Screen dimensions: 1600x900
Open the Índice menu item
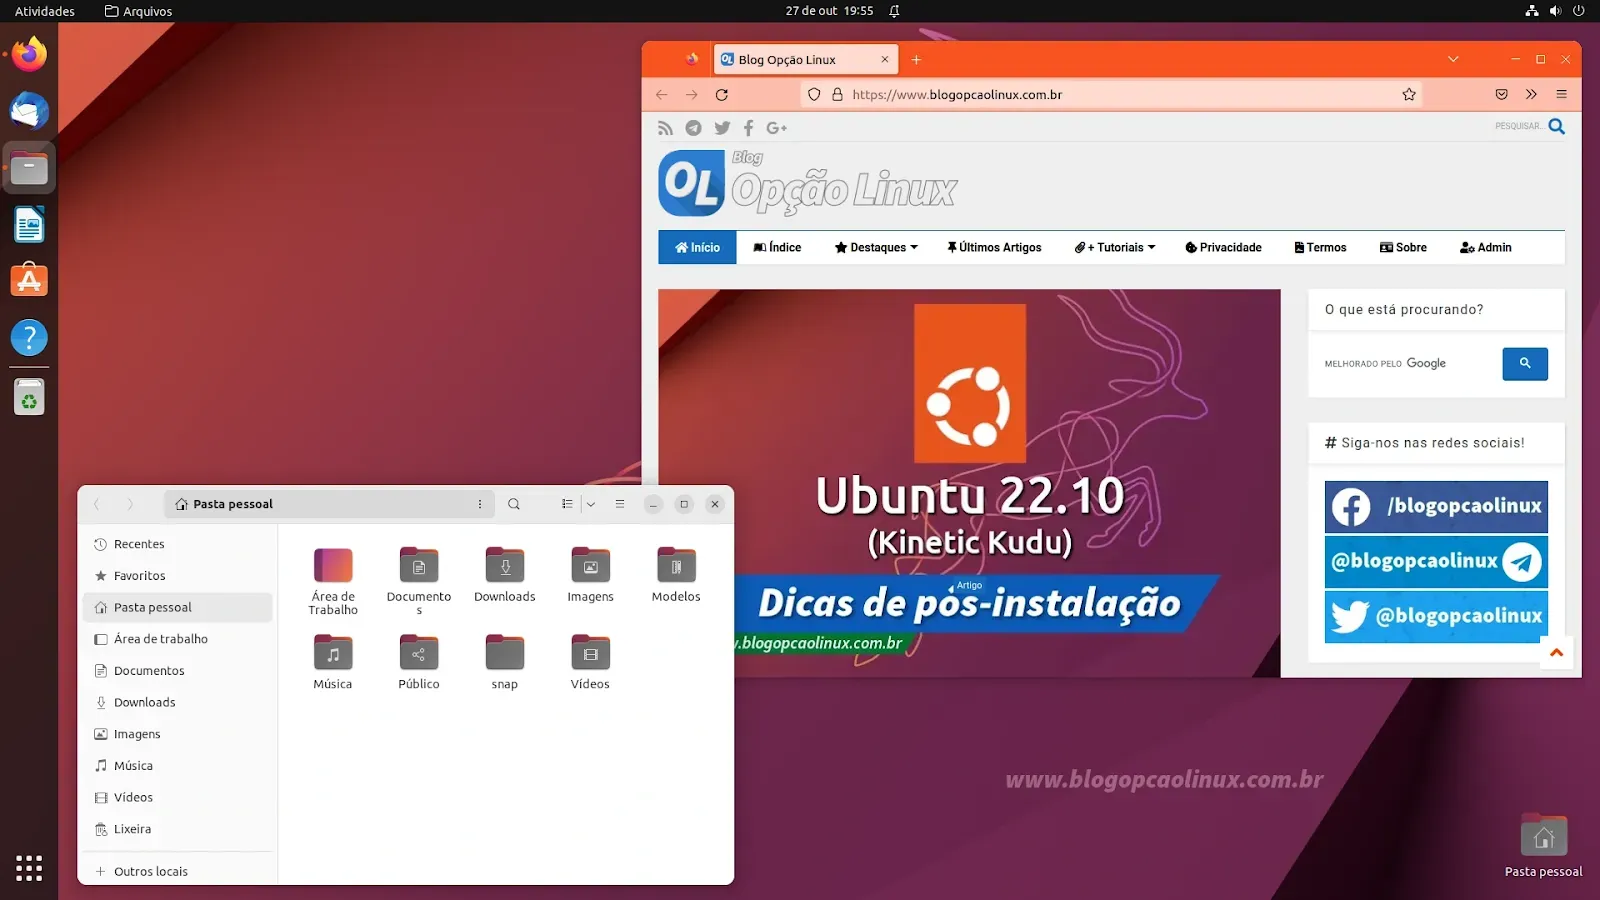tap(777, 247)
